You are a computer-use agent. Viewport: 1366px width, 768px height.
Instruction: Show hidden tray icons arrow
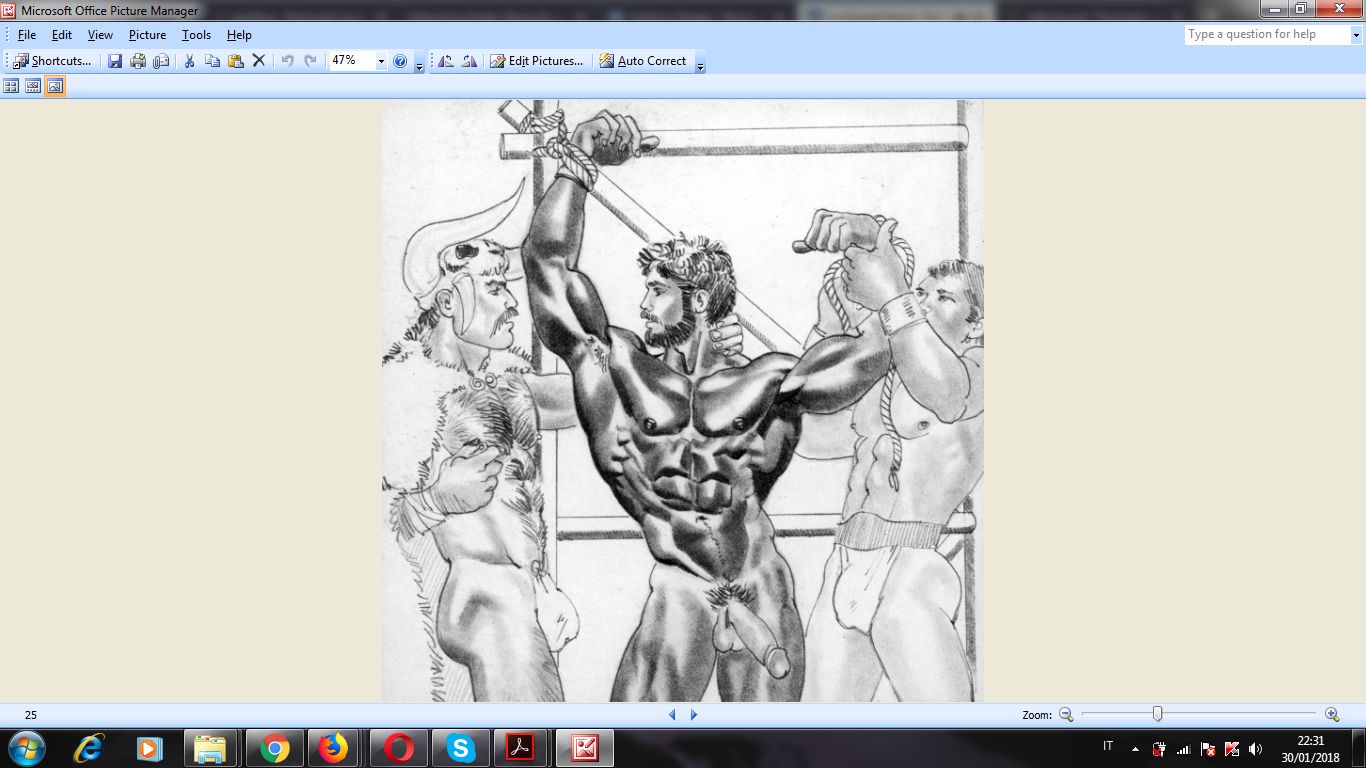click(x=1135, y=748)
